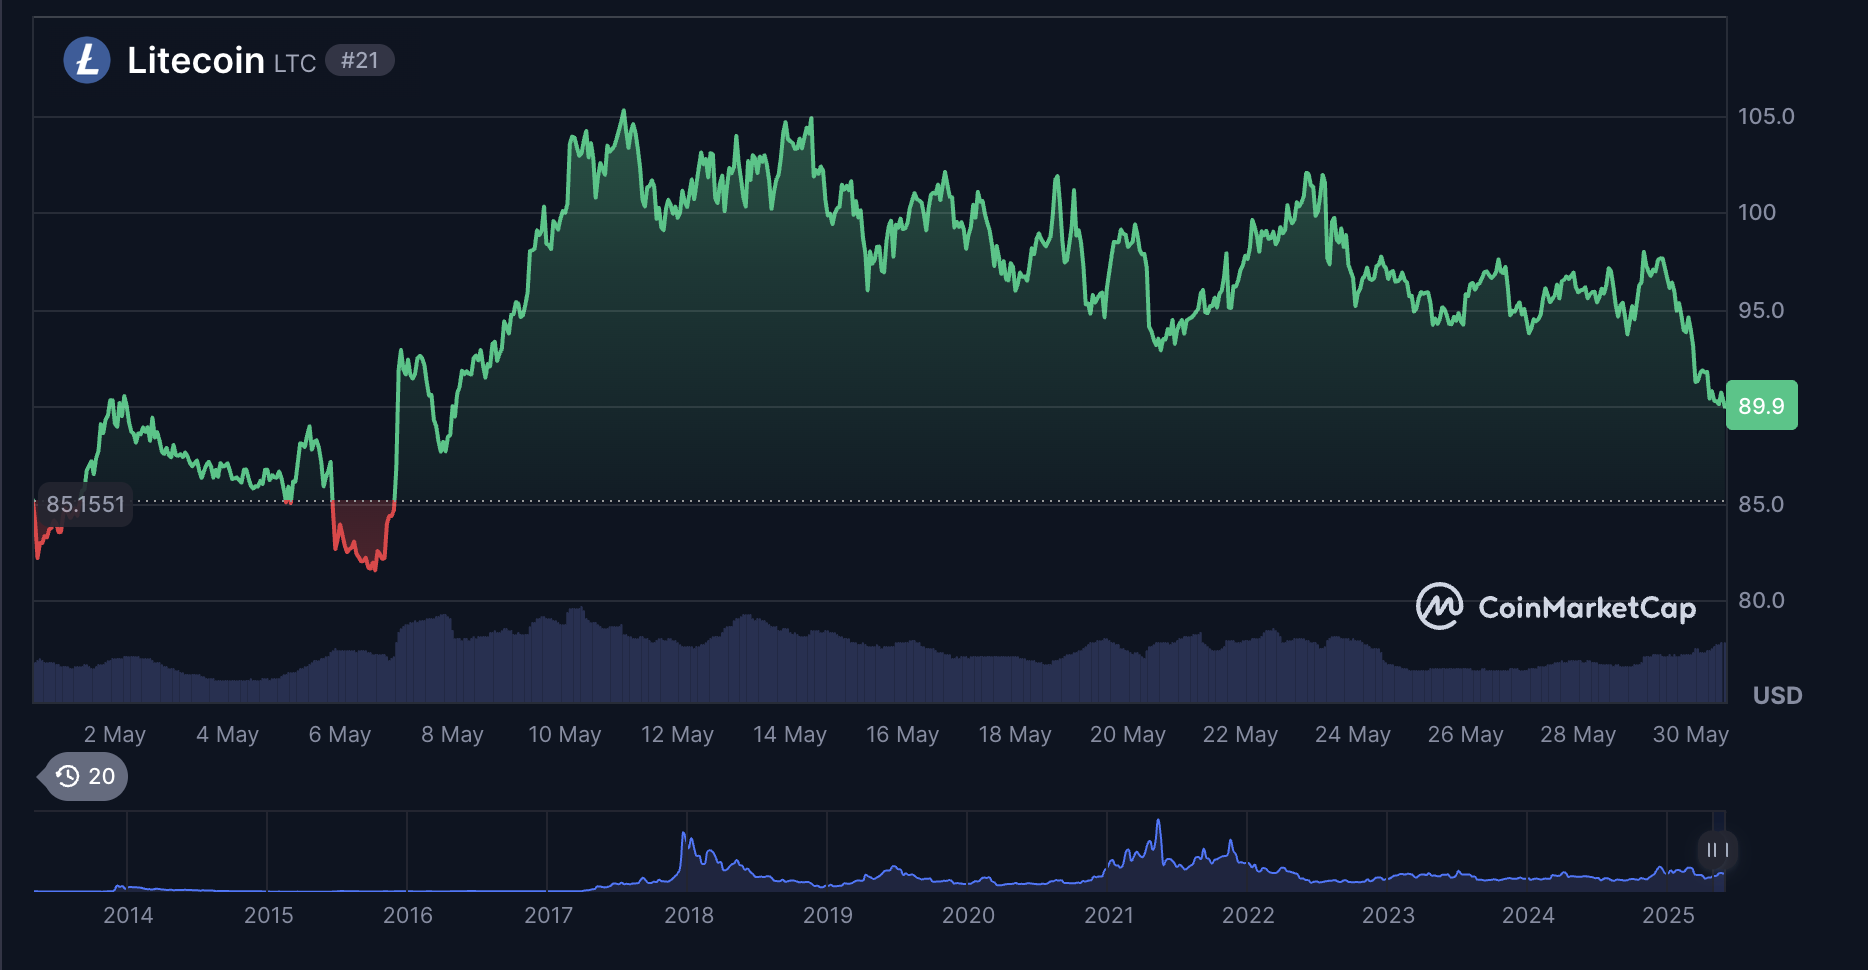Click the 30 May date axis label
1868x970 pixels.
point(1691,734)
